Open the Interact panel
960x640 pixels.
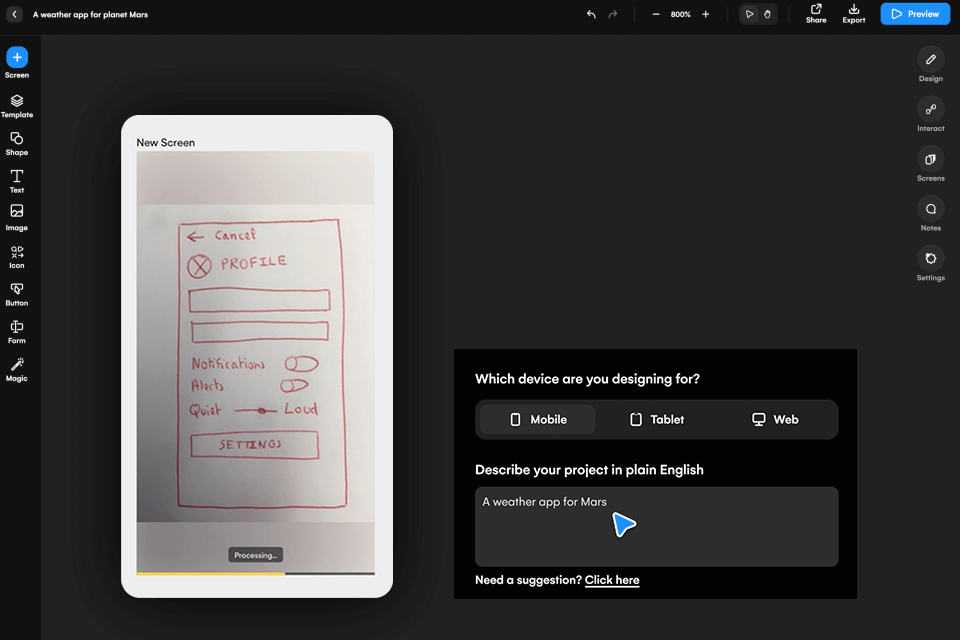pyautogui.click(x=930, y=114)
